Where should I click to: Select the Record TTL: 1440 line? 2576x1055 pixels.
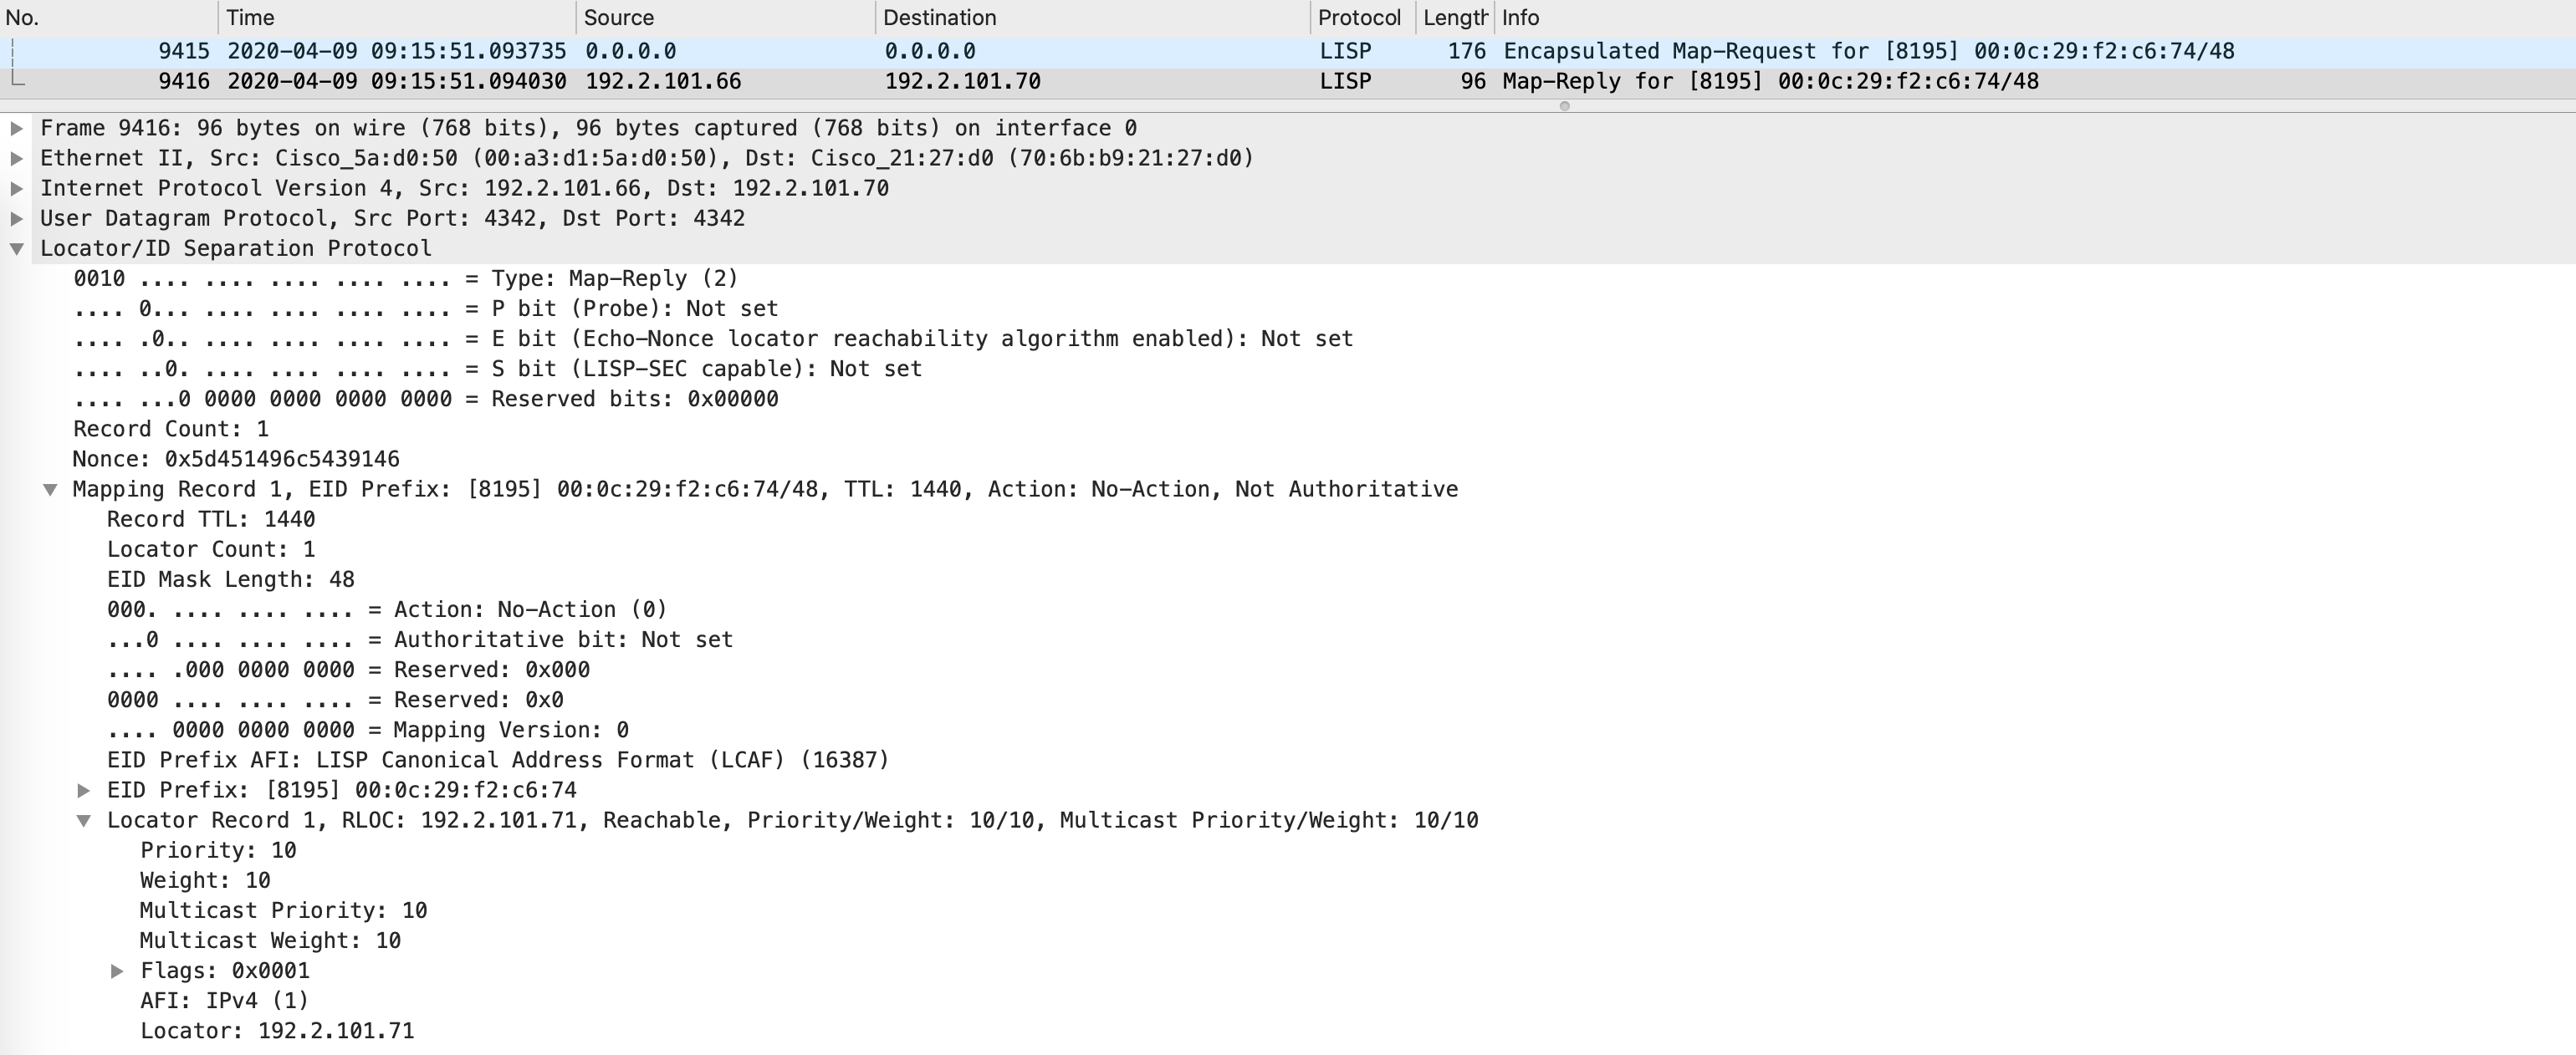pyautogui.click(x=211, y=519)
